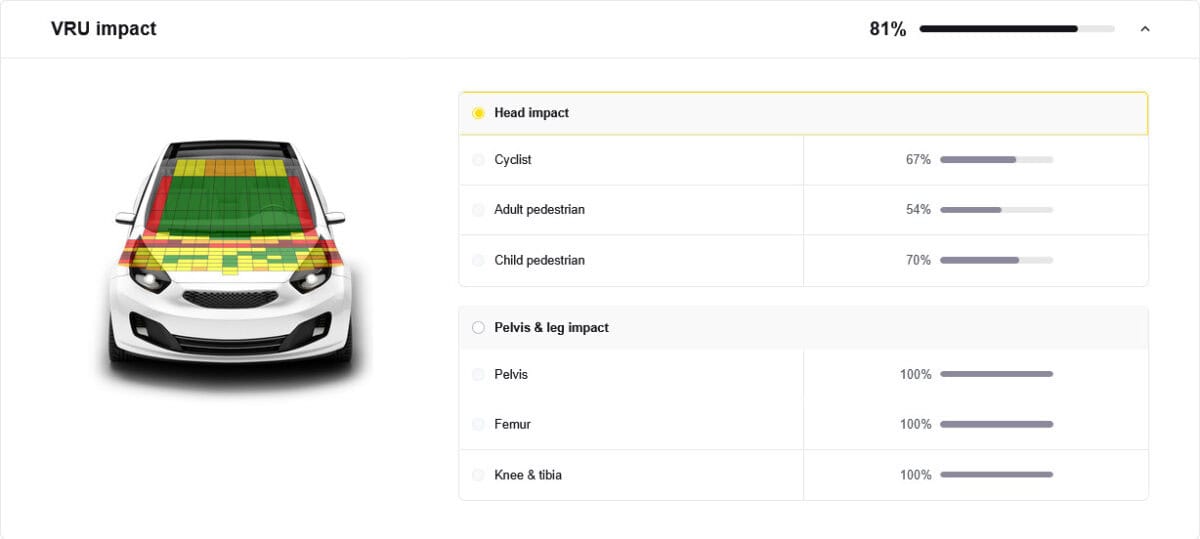Click the car impact diagram image
1200x539 pixels.
point(231,260)
